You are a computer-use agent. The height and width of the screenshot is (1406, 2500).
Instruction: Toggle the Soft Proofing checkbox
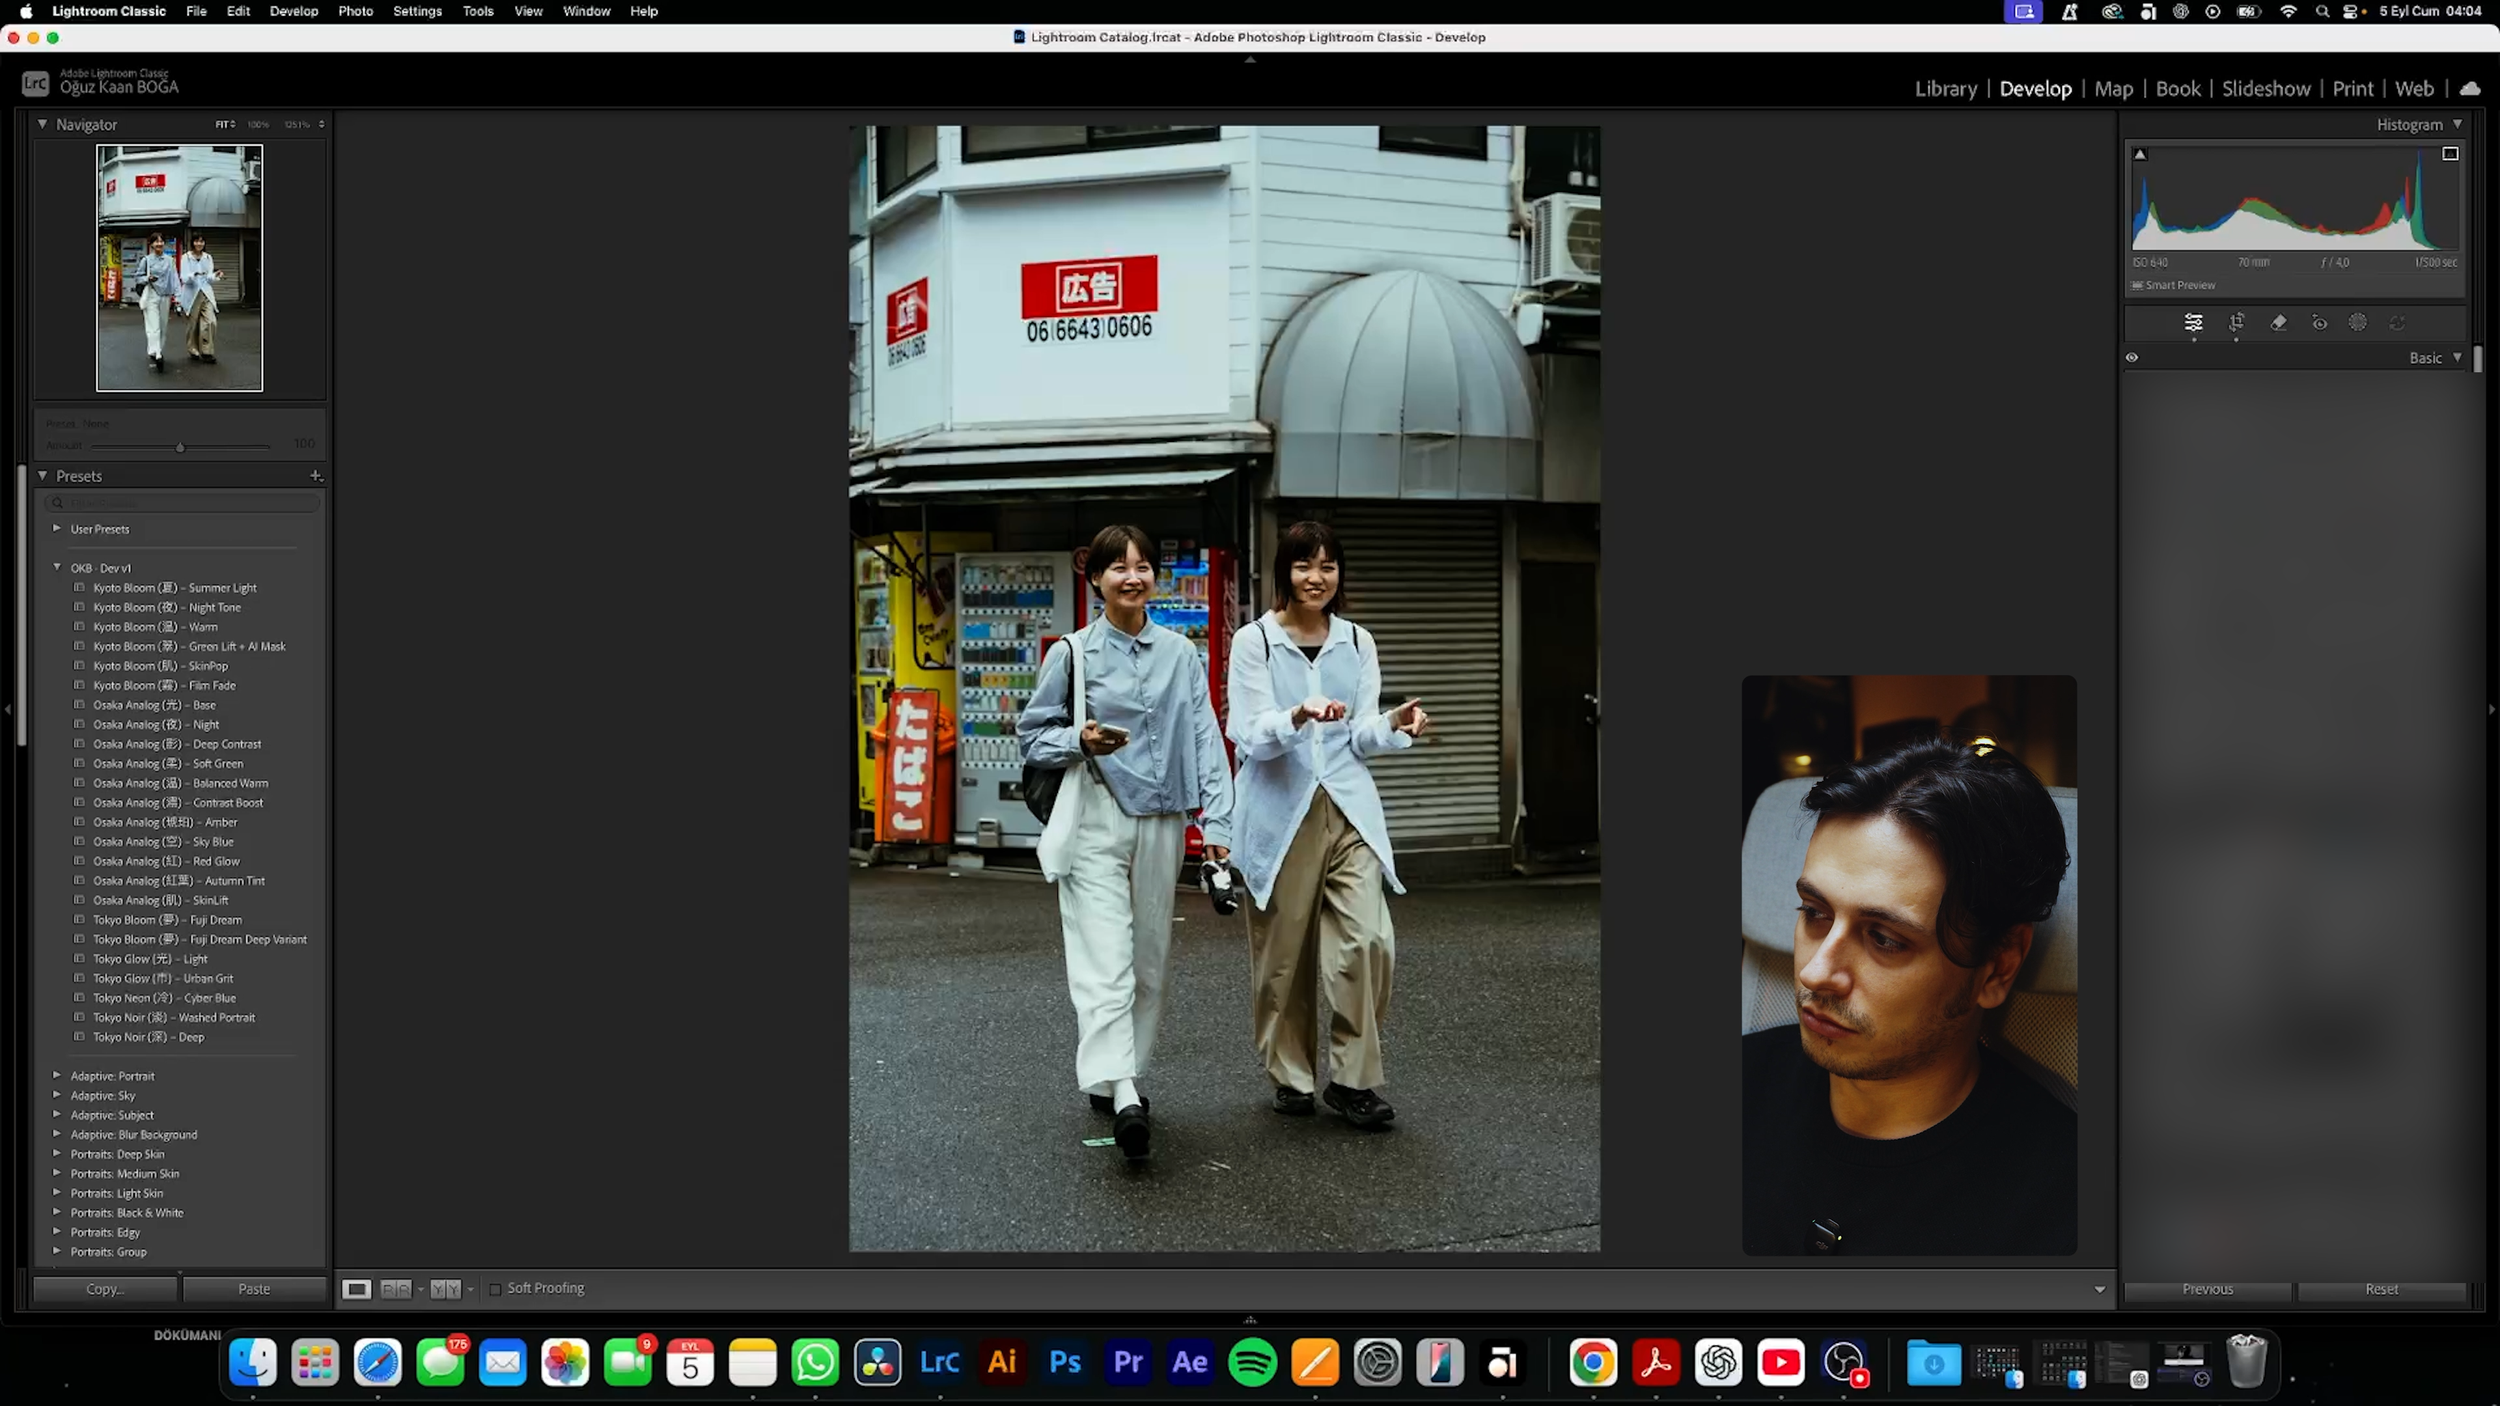(x=495, y=1289)
